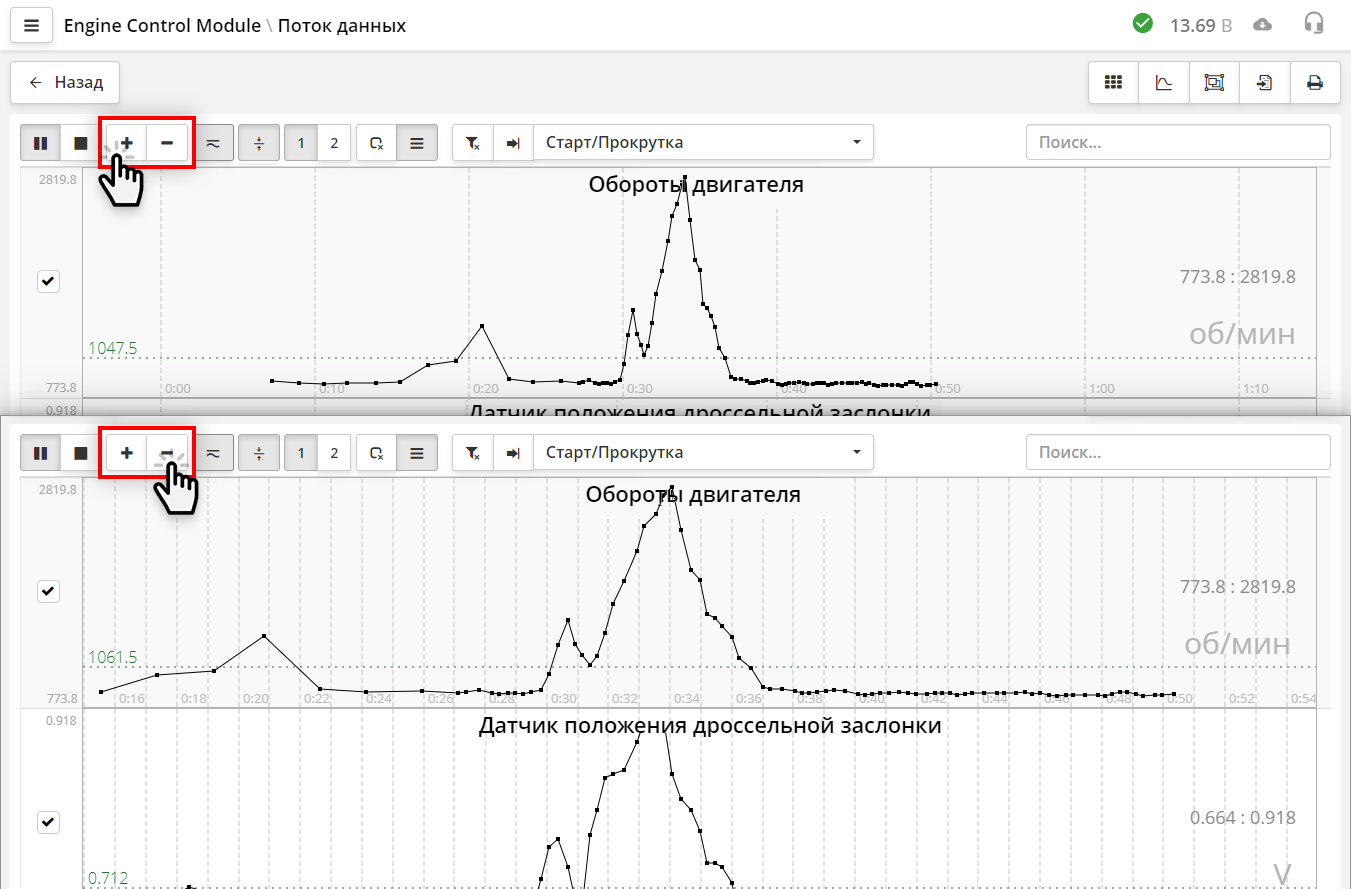Screen dimensions: 1351x889
Task: Open the line chart view
Action: tap(1164, 83)
